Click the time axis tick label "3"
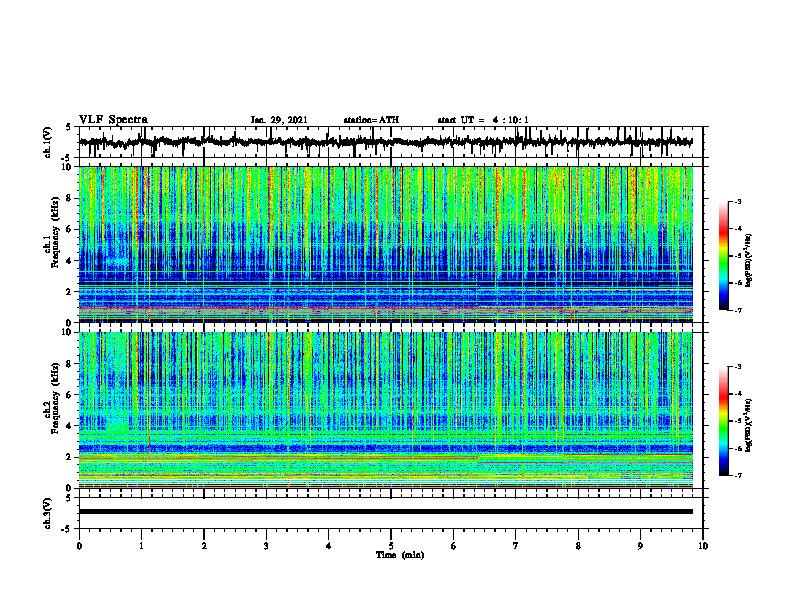792x612 pixels. pyautogui.click(x=266, y=546)
